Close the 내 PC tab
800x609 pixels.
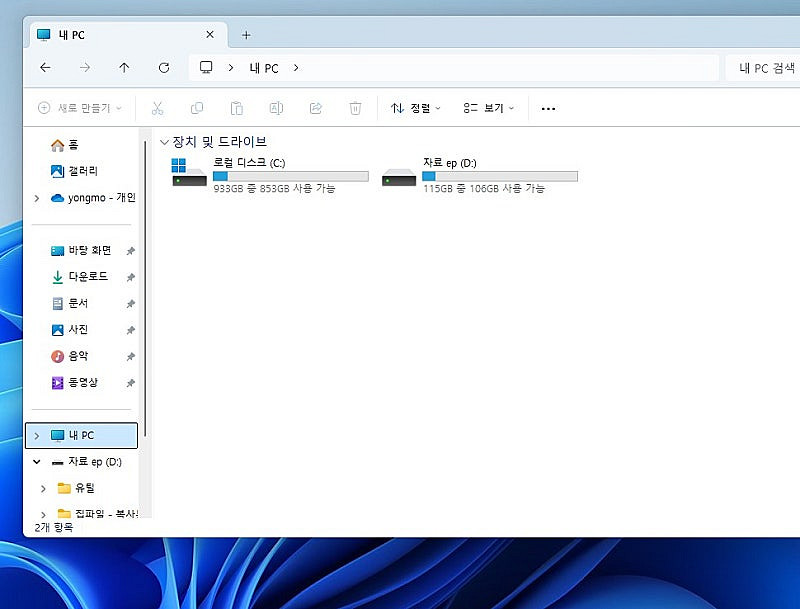coord(210,35)
